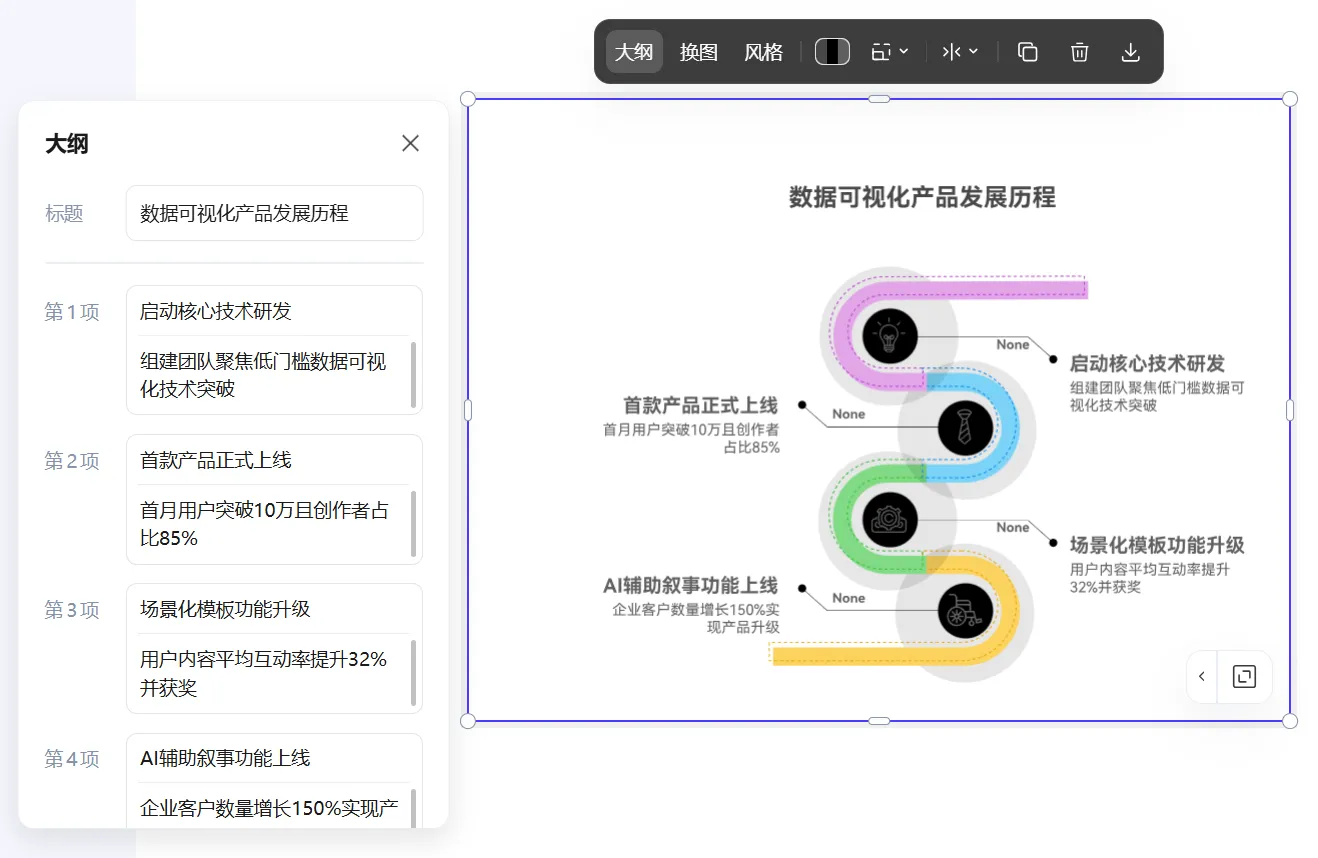Select the necktie icon in the infographic
The height and width of the screenshot is (858, 1318).
click(x=965, y=427)
